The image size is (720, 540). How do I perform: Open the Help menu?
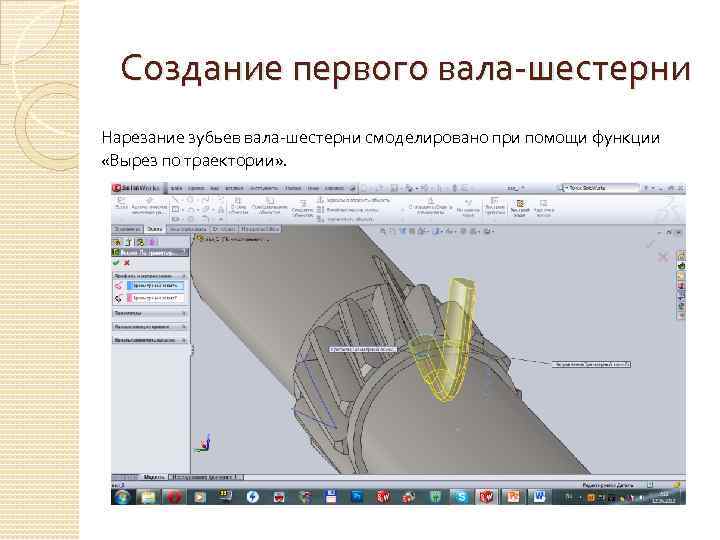[x=334, y=188]
